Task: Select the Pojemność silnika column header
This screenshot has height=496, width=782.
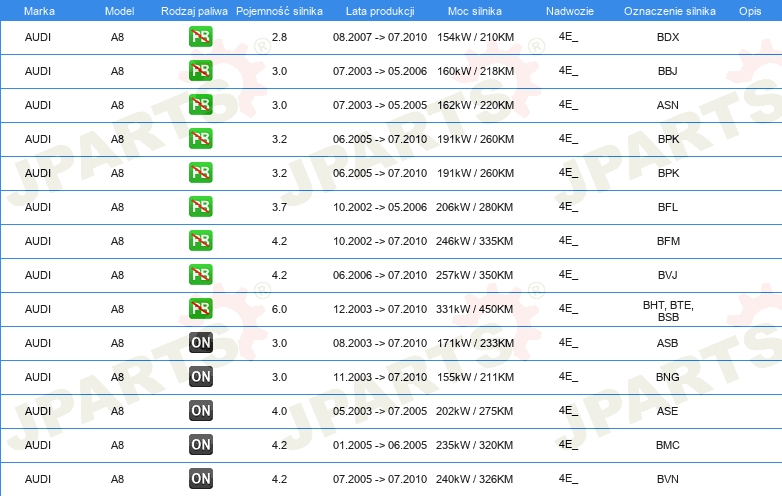Action: pyautogui.click(x=279, y=11)
